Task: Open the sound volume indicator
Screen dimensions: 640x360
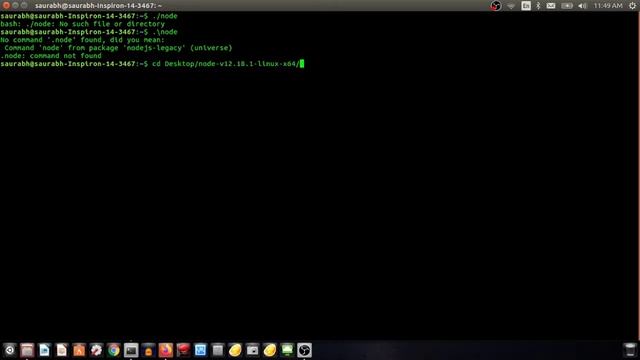Action: (x=582, y=6)
